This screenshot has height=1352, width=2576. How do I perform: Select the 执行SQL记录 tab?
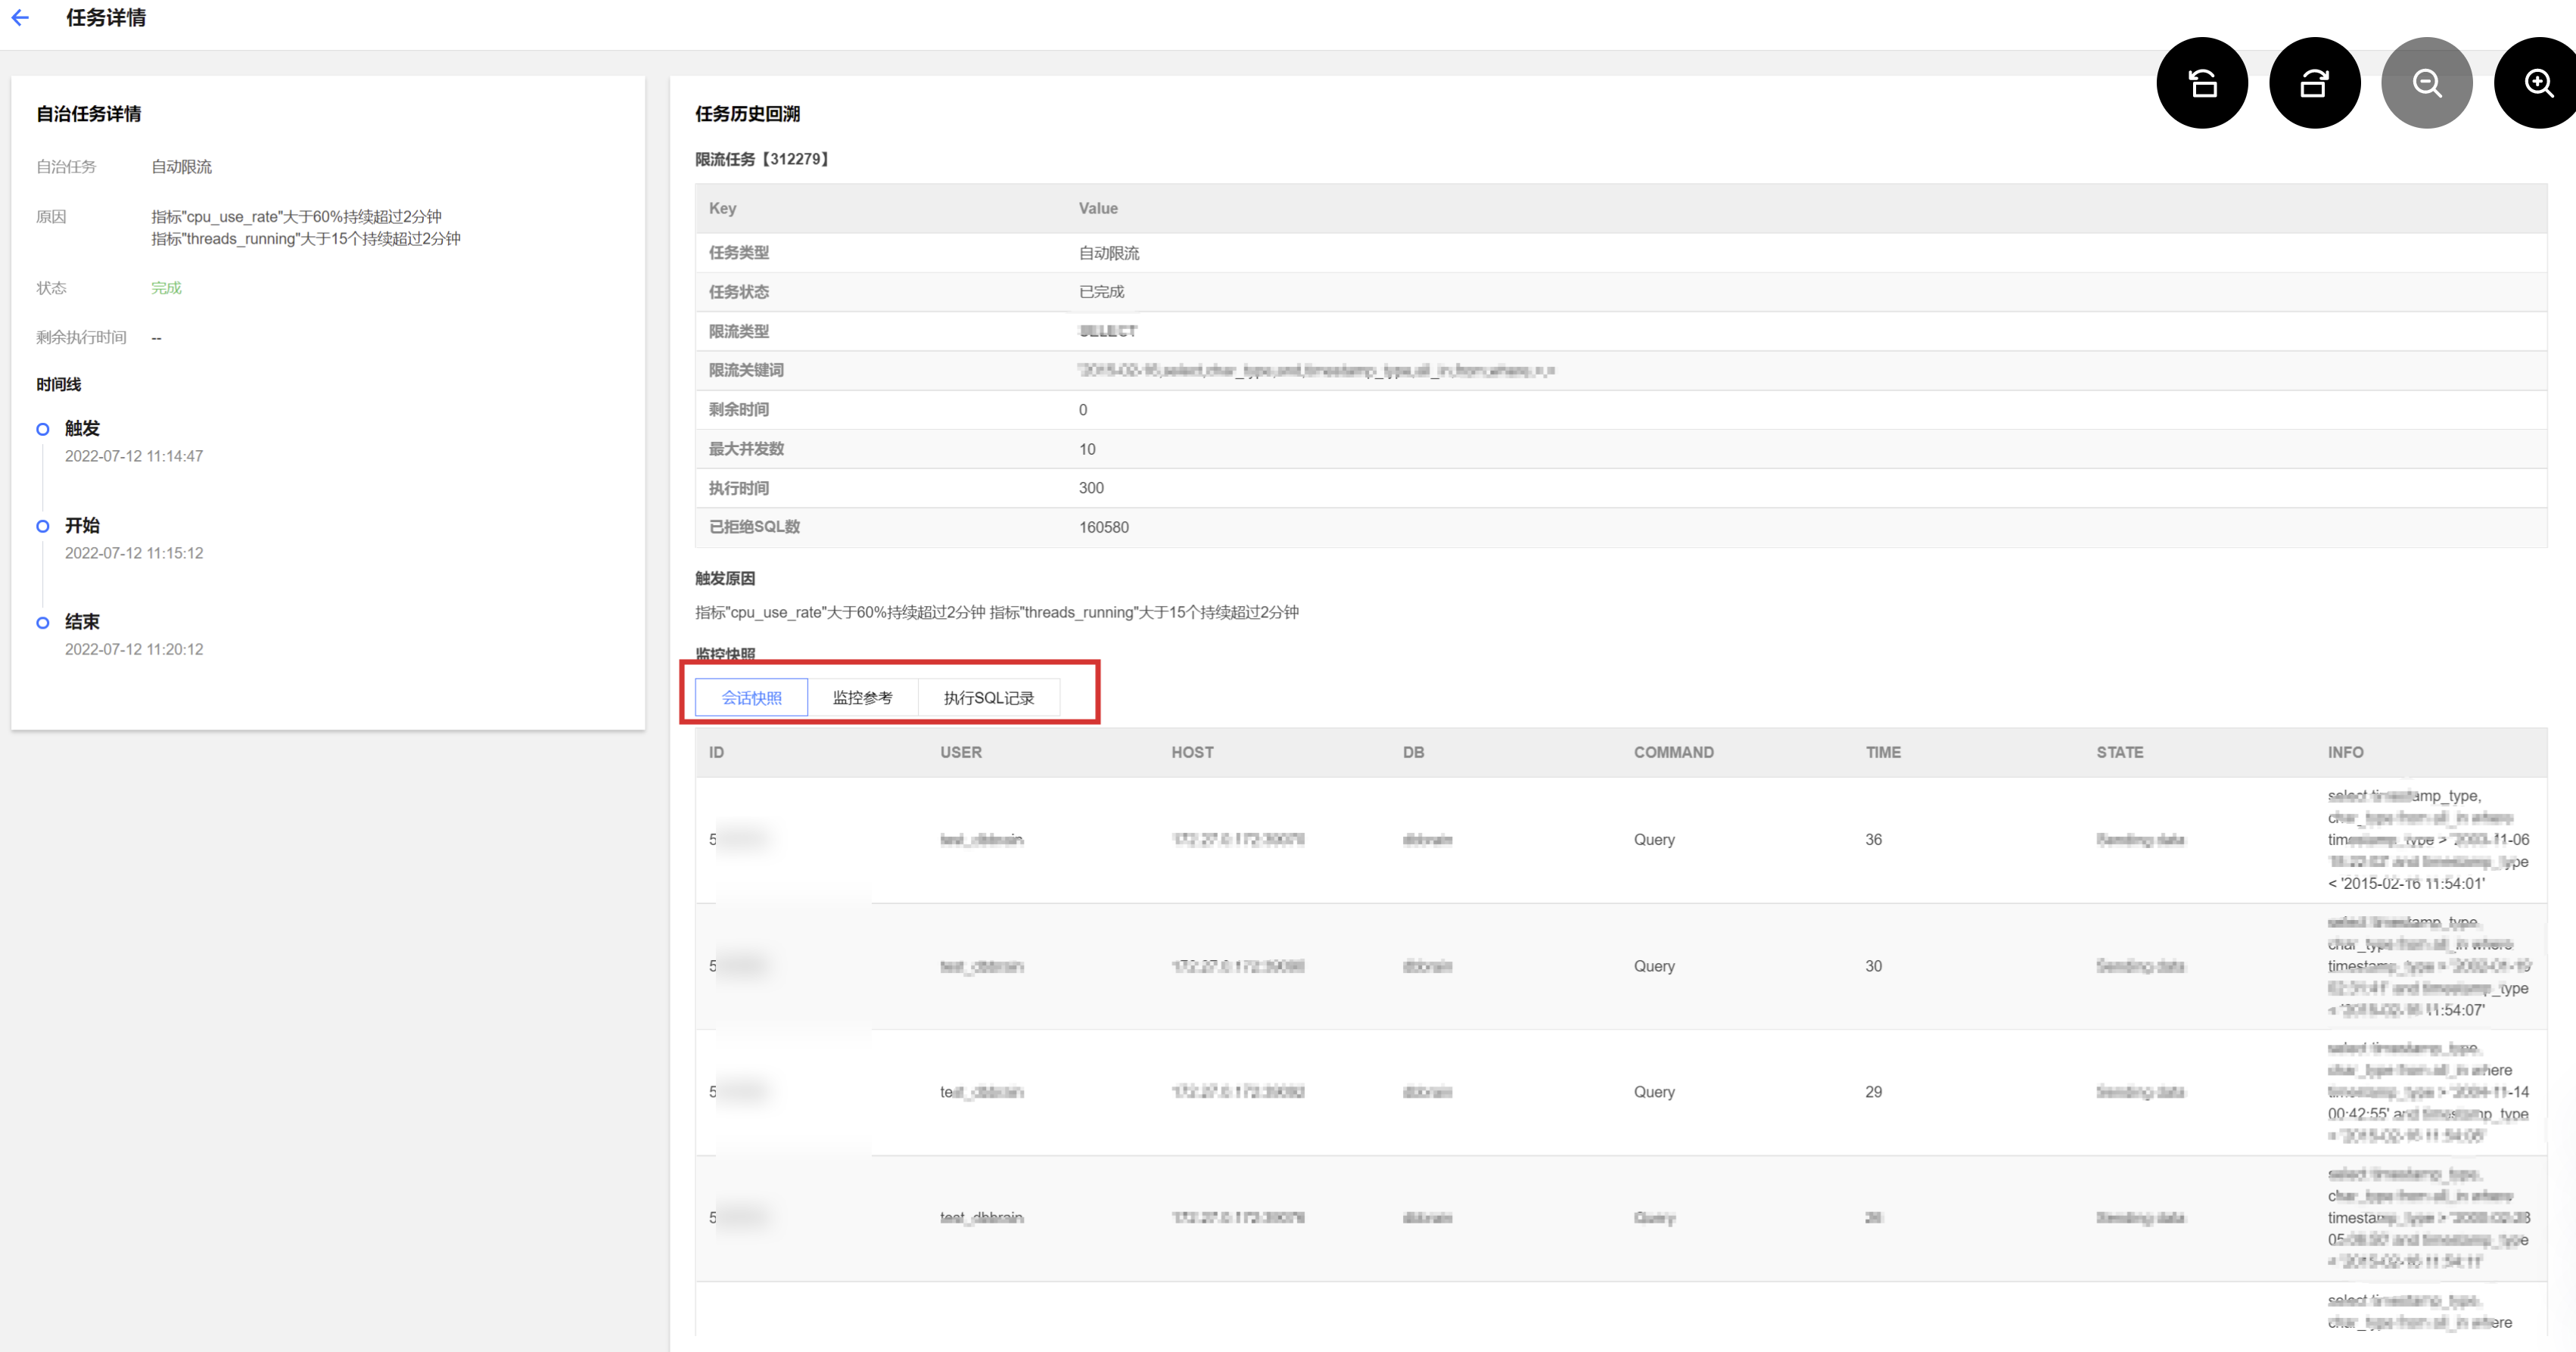coord(988,697)
